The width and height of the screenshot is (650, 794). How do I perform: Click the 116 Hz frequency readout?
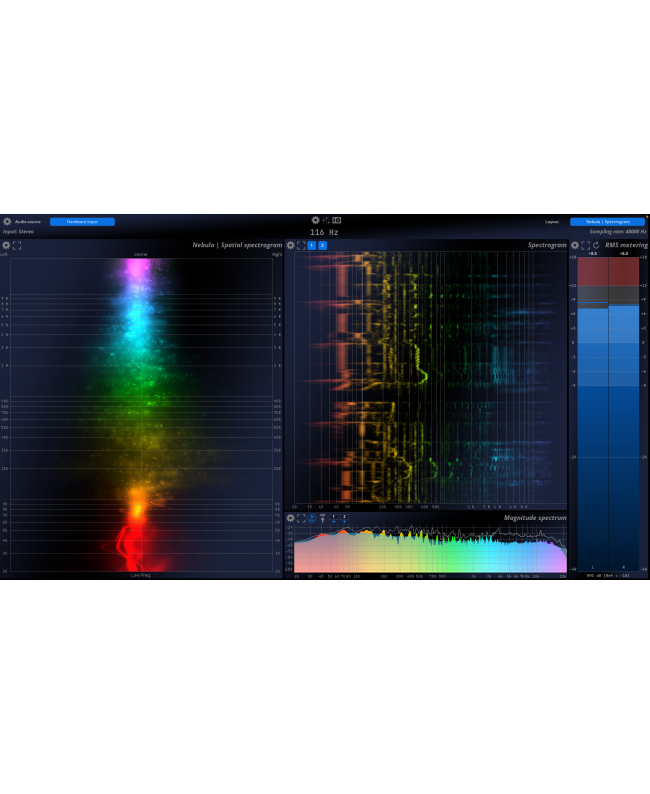click(324, 232)
